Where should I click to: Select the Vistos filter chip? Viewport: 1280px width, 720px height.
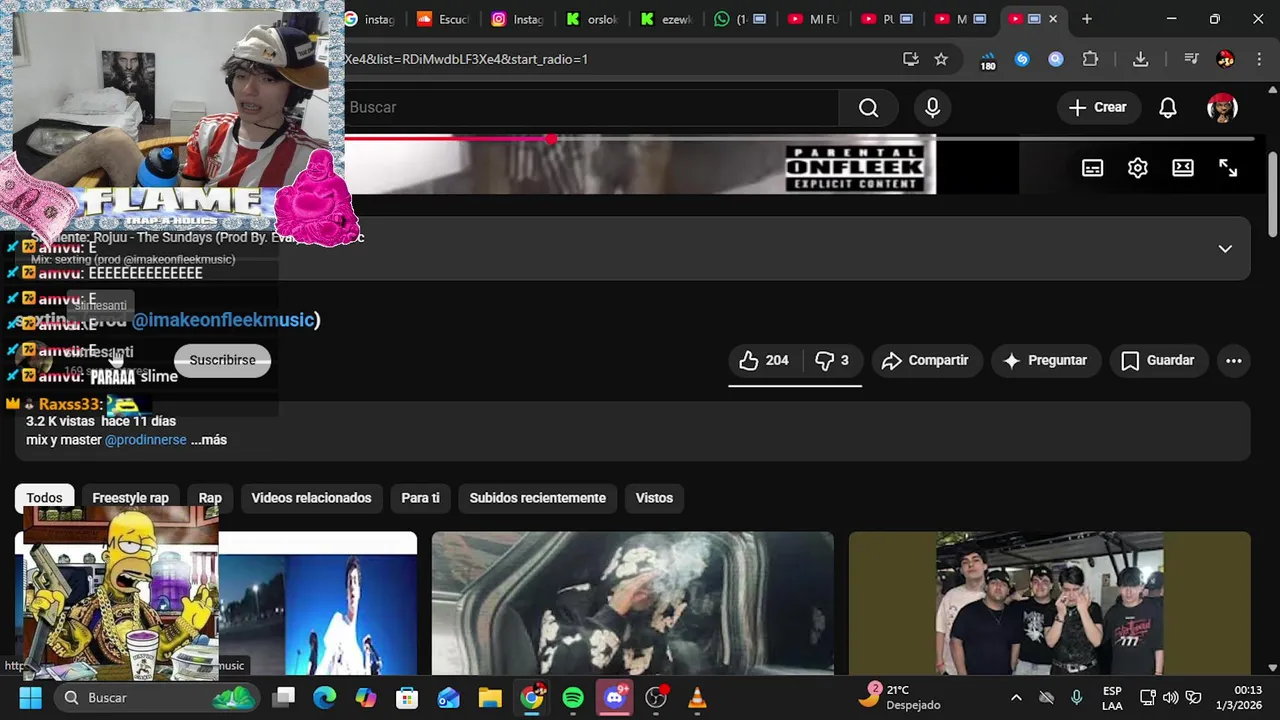[654, 498]
